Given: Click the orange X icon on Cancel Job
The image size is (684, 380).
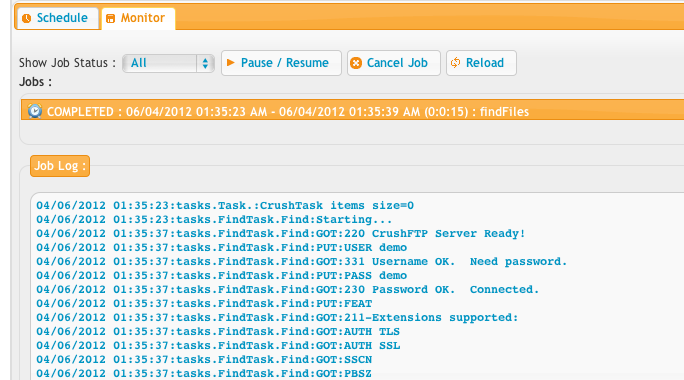Looking at the screenshot, I should [356, 63].
